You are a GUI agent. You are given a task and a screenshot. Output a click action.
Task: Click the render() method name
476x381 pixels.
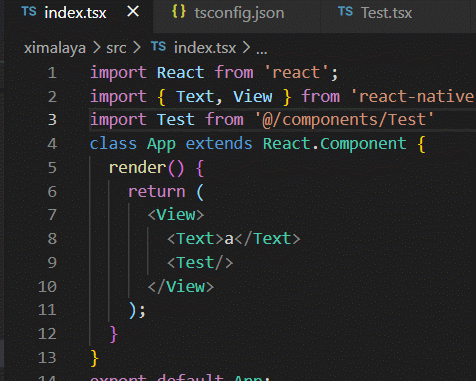137,168
